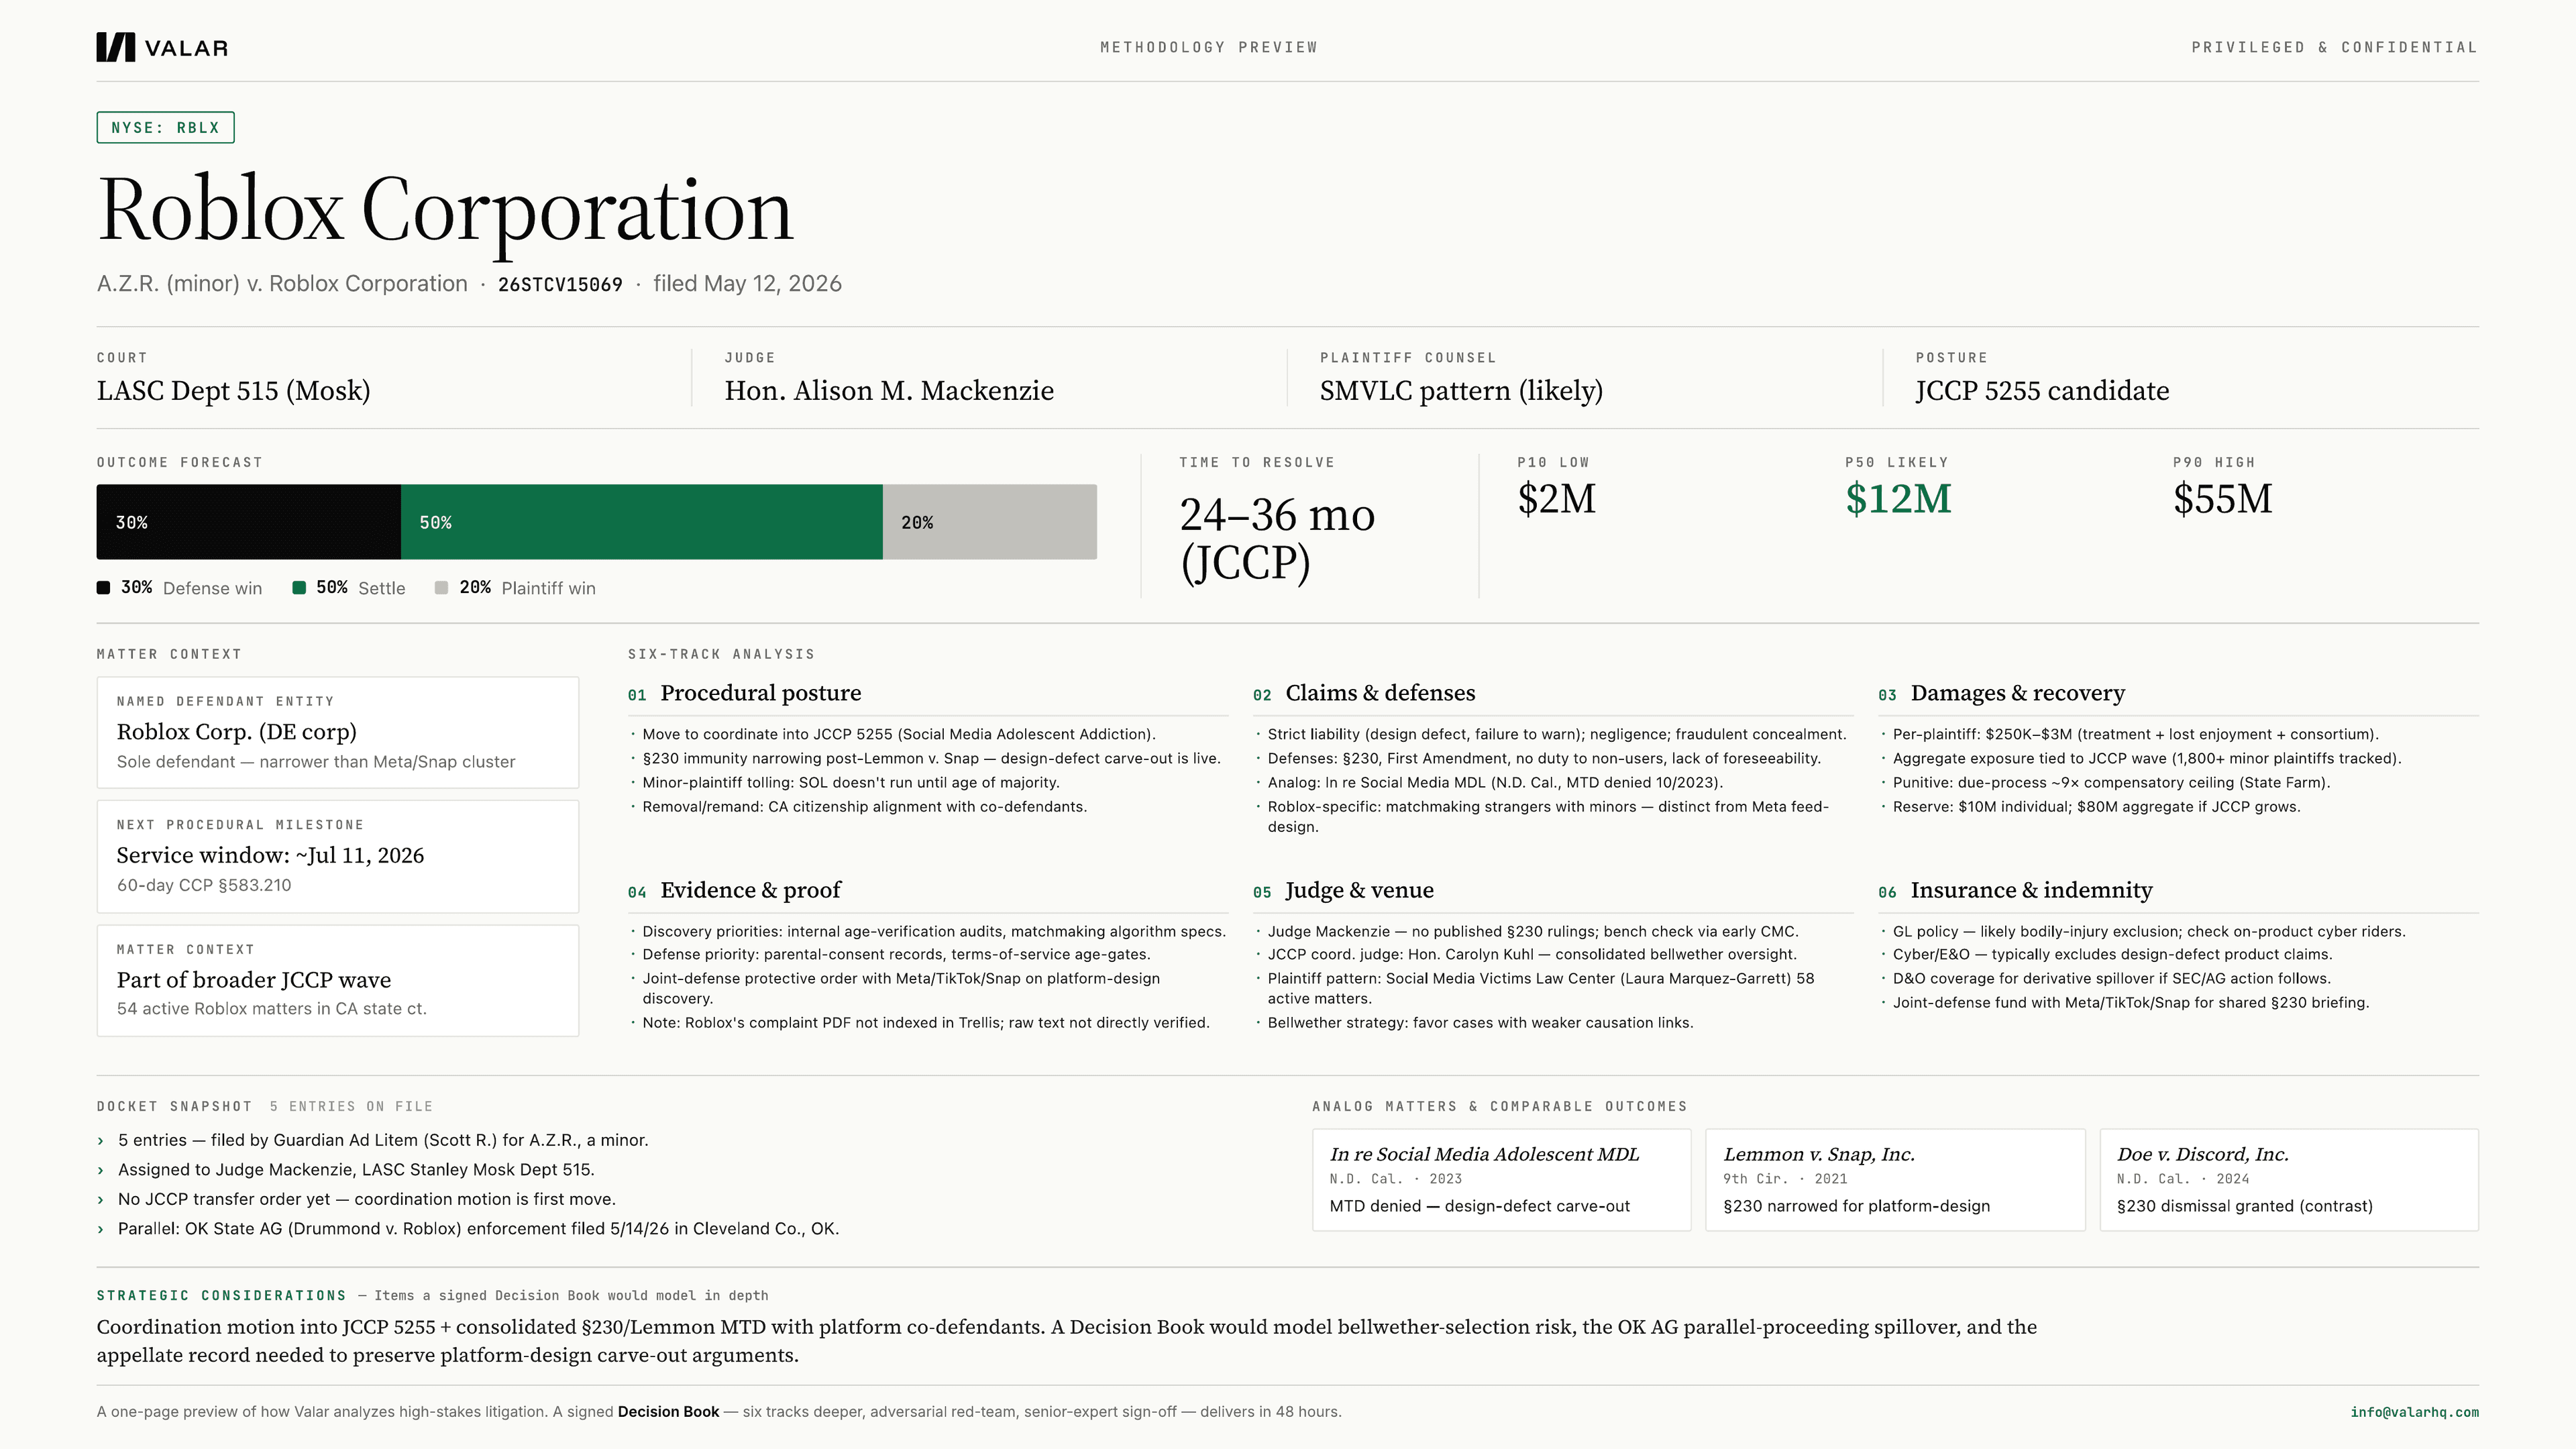Viewport: 2576px width, 1449px height.
Task: Click the P50 Likely $12M value
Action: pyautogui.click(x=1898, y=499)
